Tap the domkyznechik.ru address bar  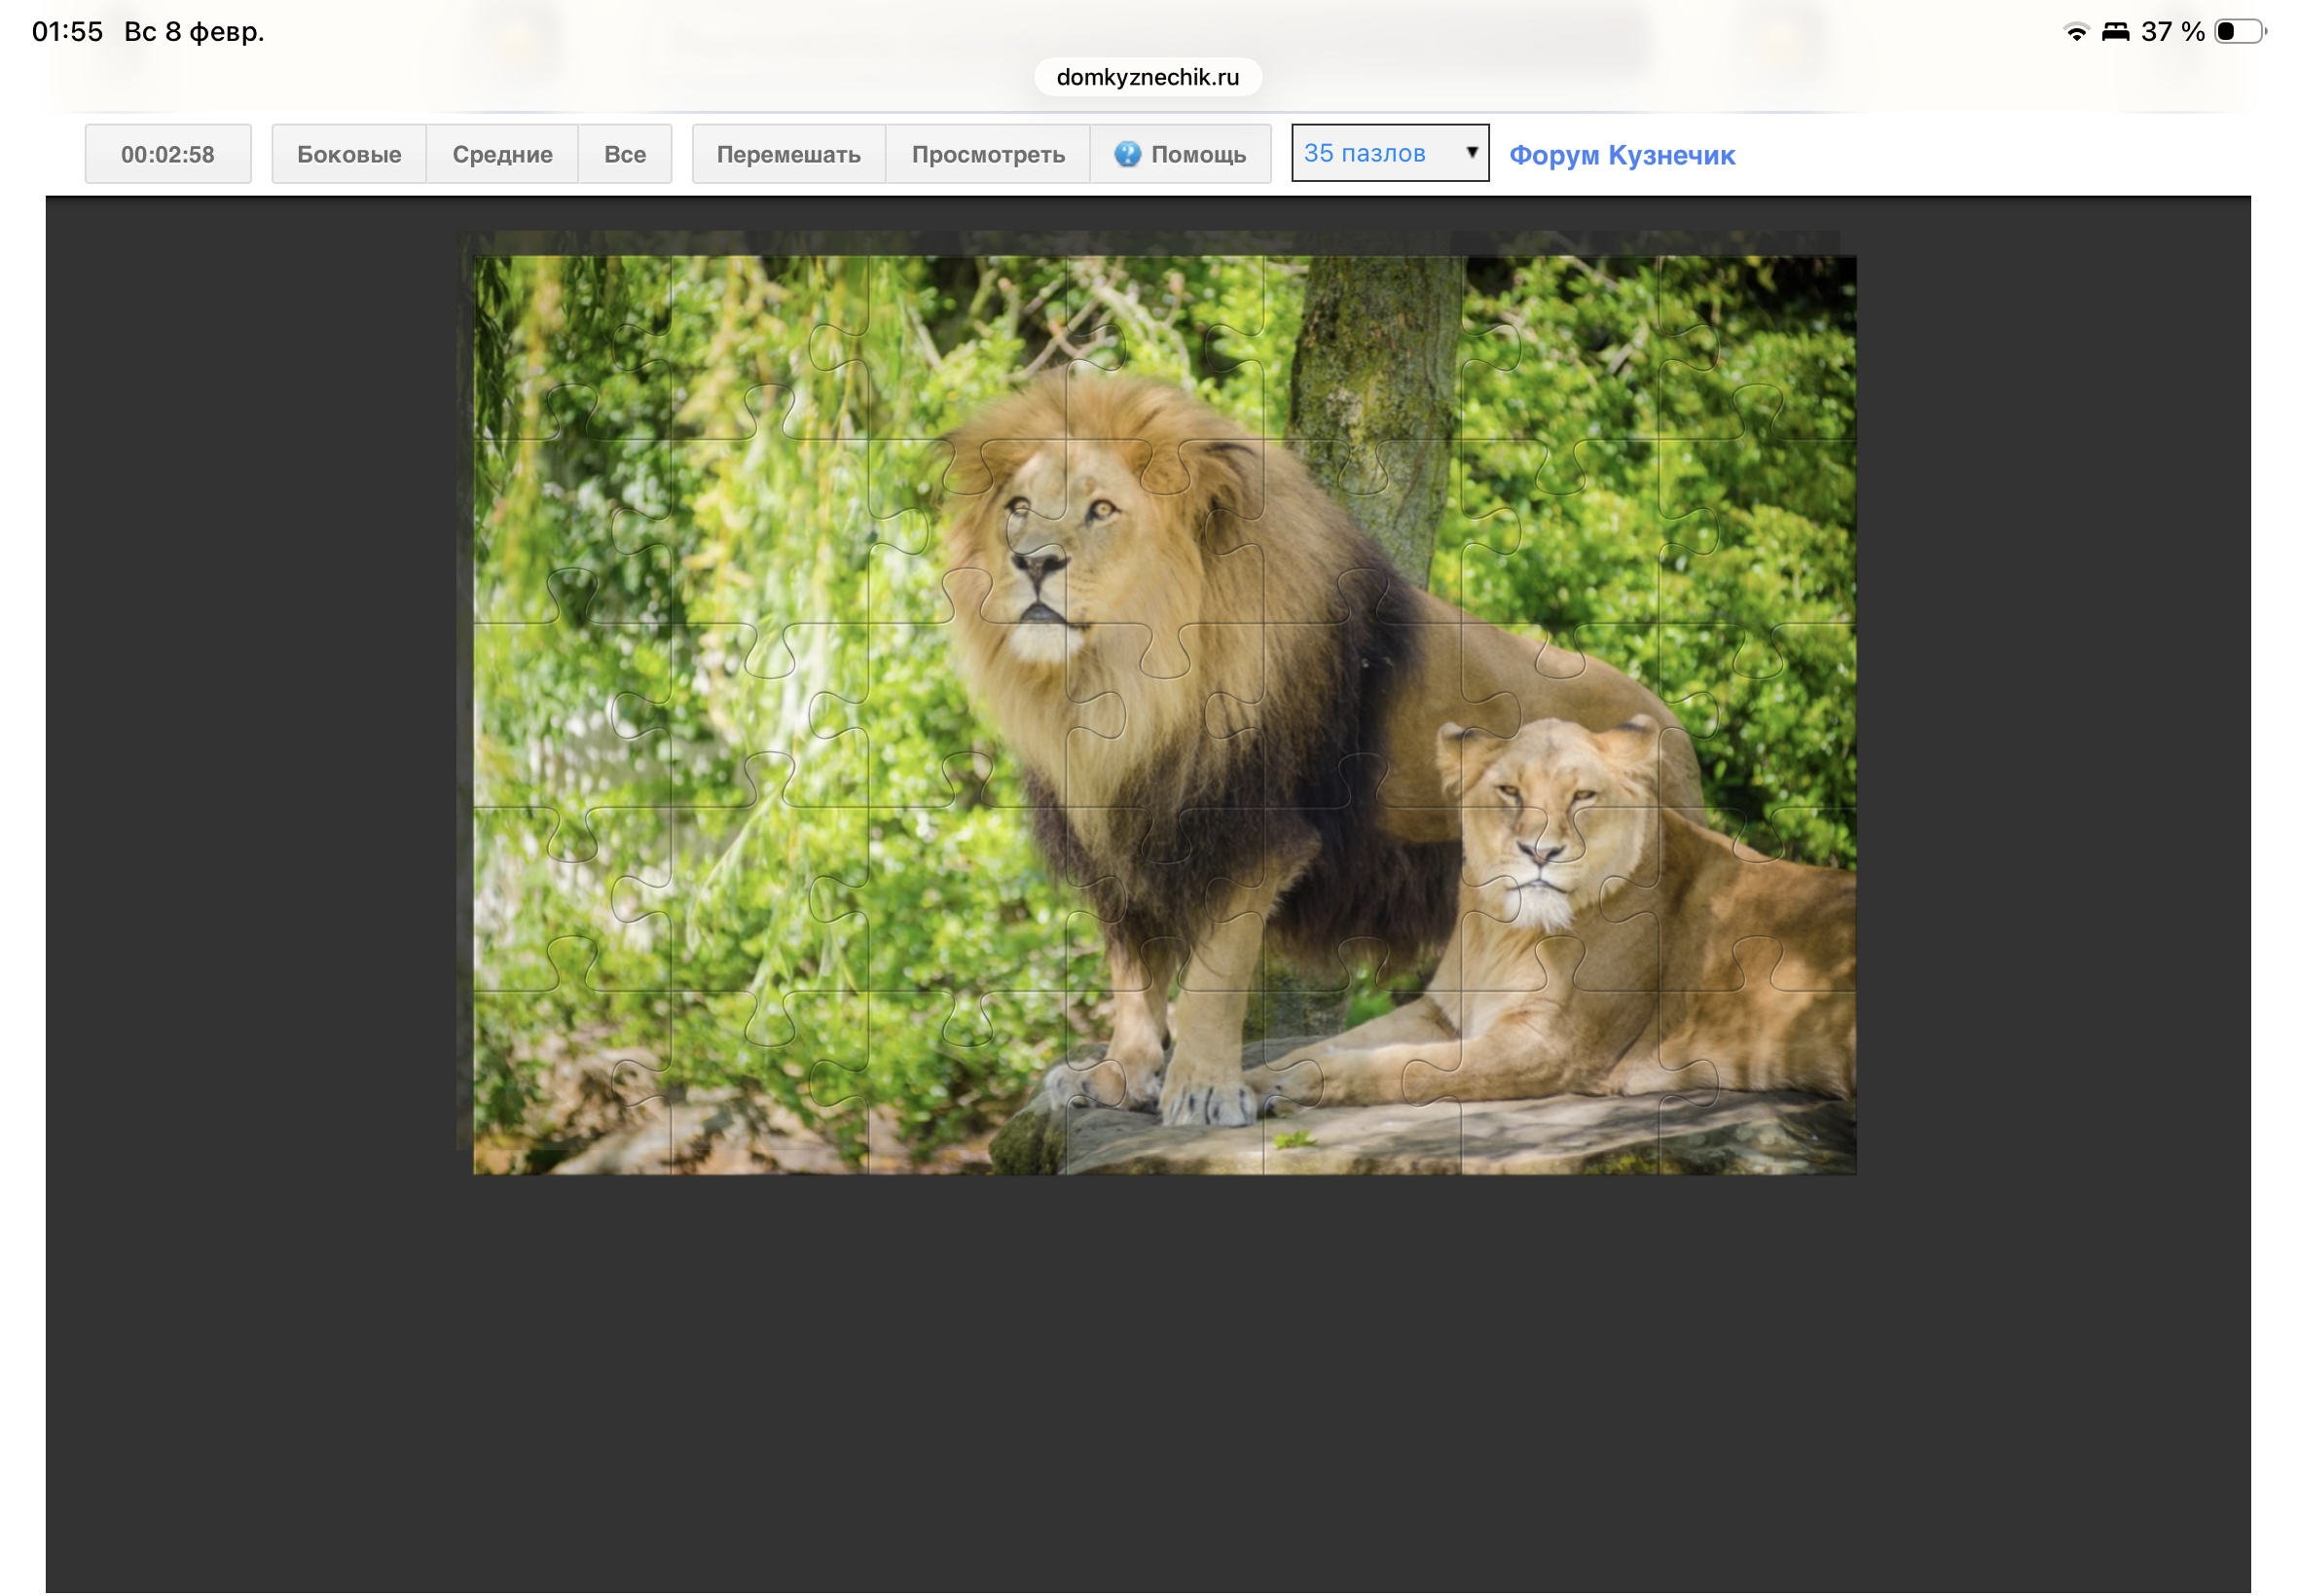click(x=1147, y=77)
